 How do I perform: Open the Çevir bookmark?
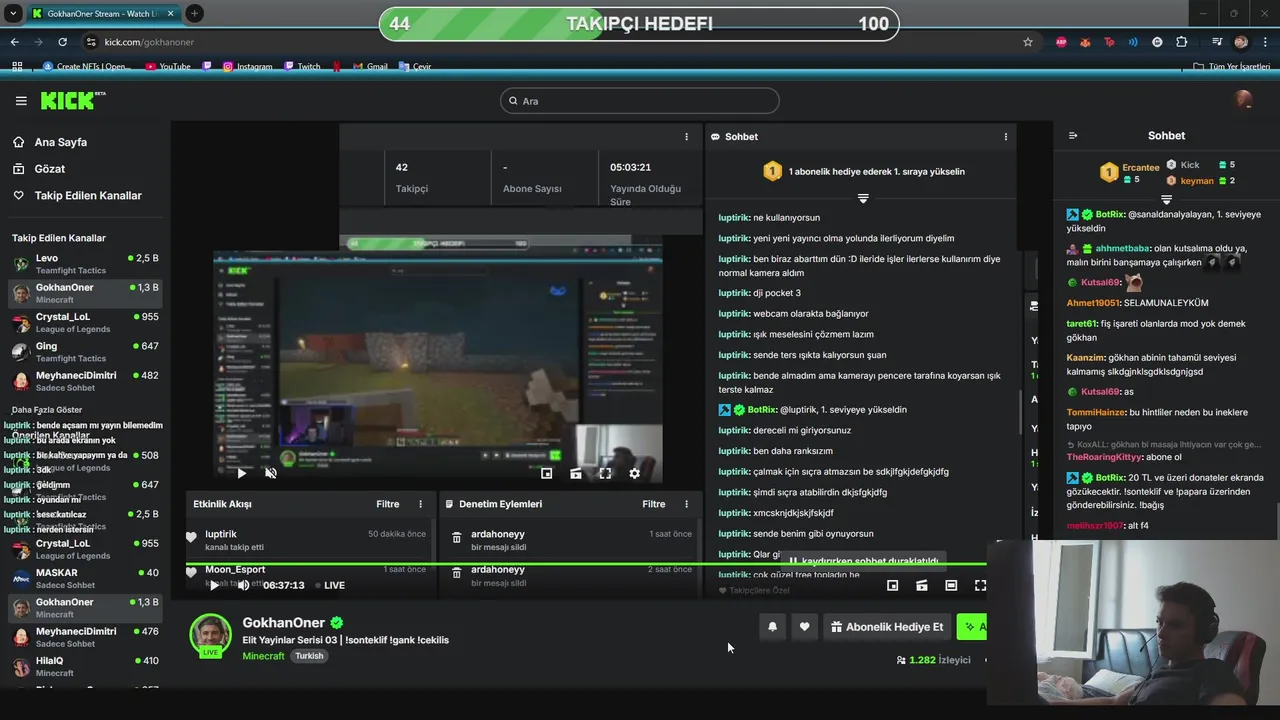[415, 66]
